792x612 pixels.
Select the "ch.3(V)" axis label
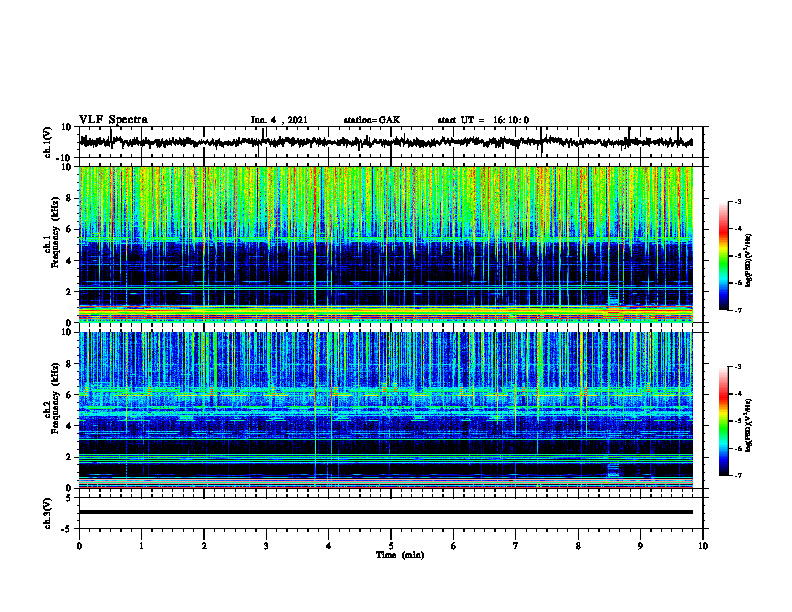coord(48,513)
